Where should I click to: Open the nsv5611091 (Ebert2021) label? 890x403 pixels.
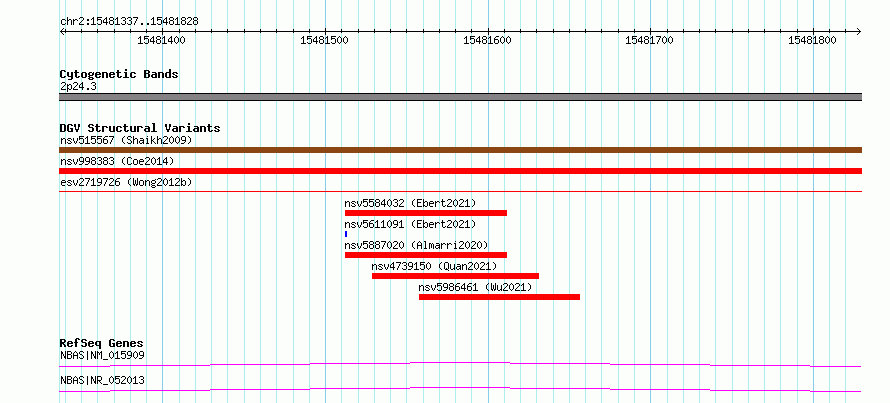point(410,224)
